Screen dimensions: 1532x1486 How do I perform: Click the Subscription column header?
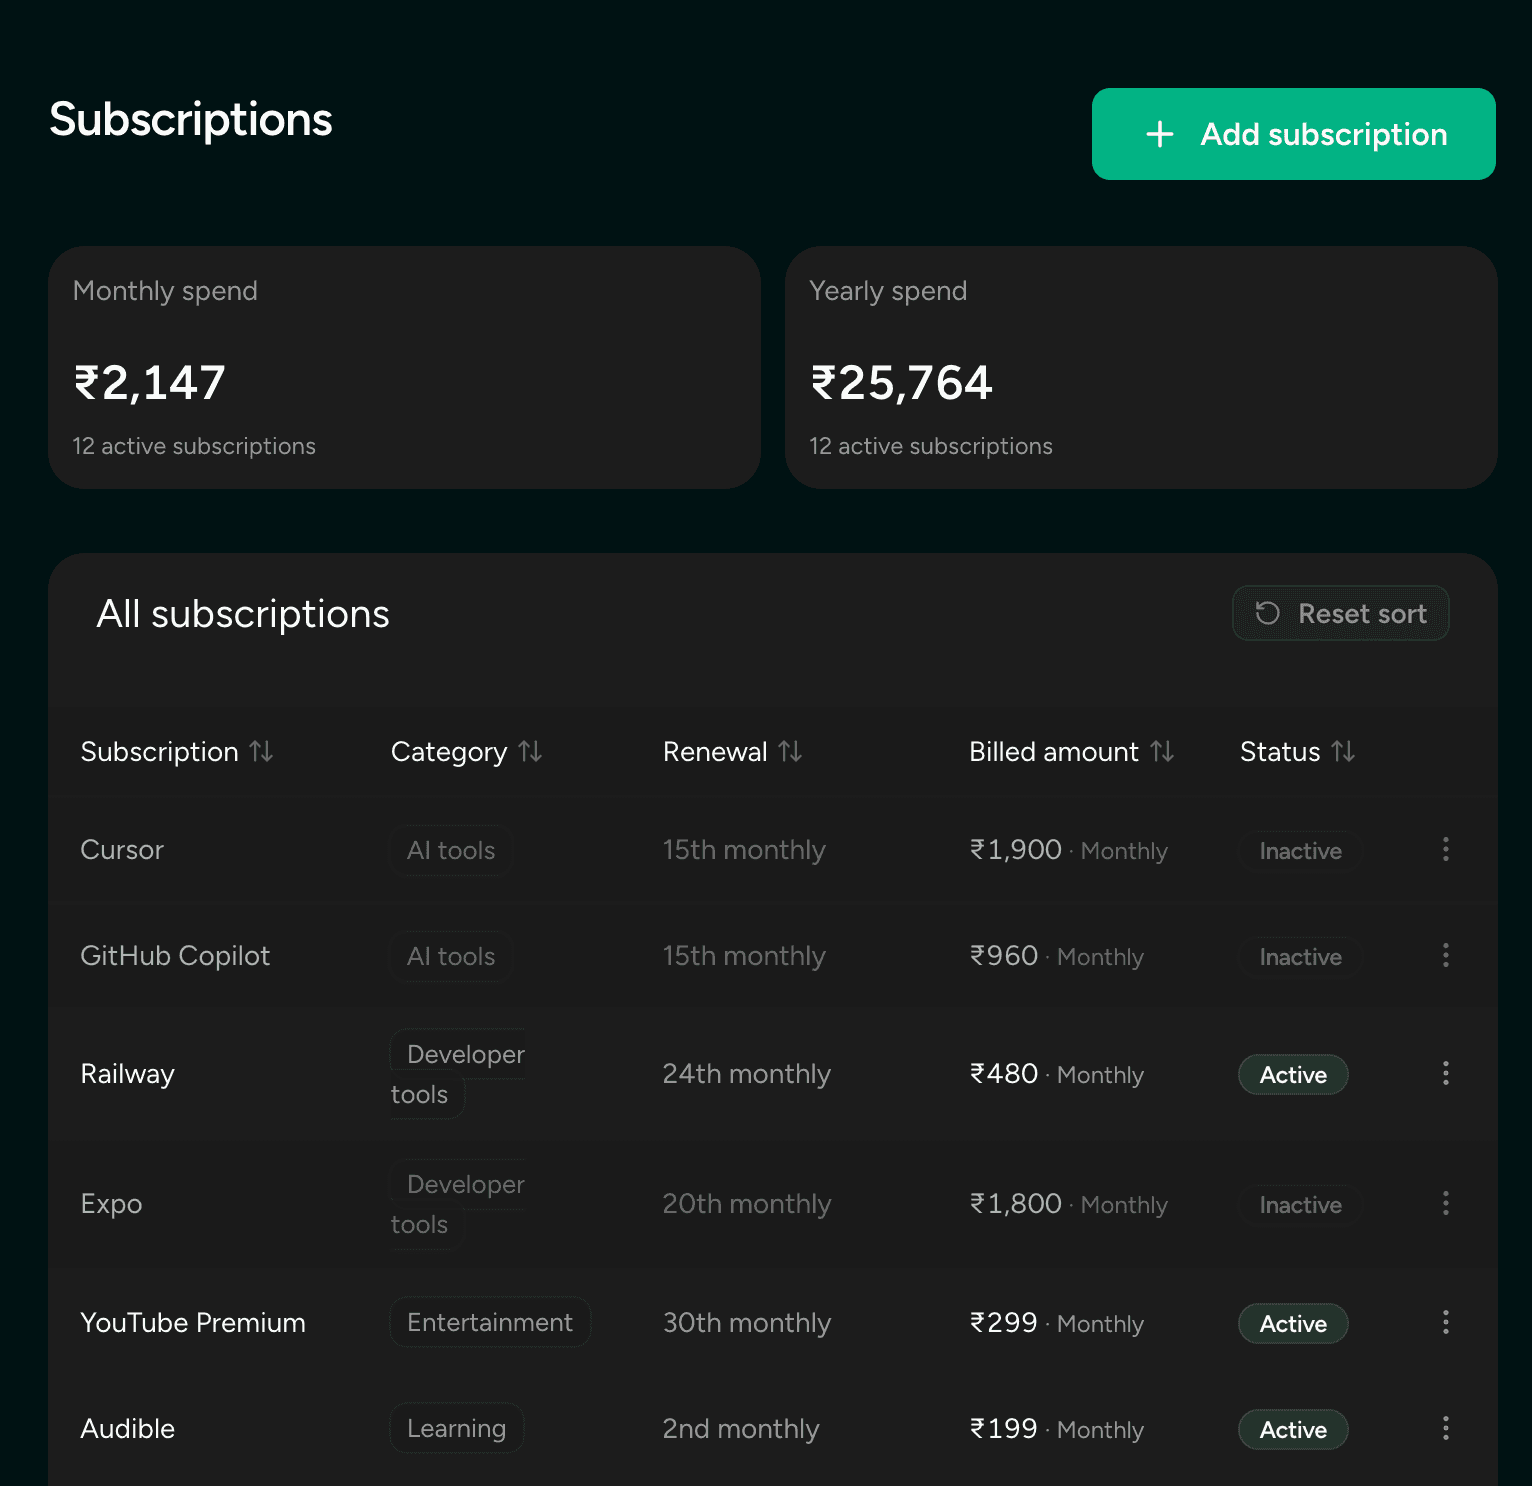[x=177, y=751]
